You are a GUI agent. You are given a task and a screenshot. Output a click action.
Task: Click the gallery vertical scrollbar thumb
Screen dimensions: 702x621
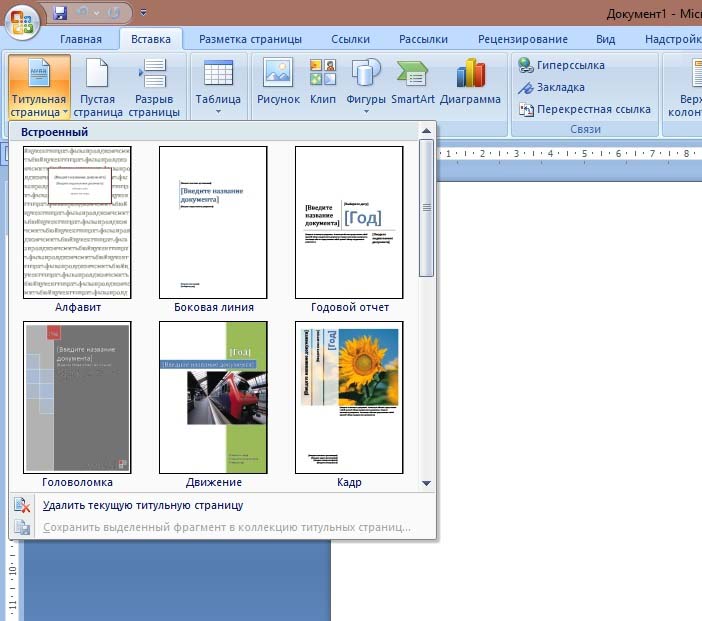[x=426, y=208]
